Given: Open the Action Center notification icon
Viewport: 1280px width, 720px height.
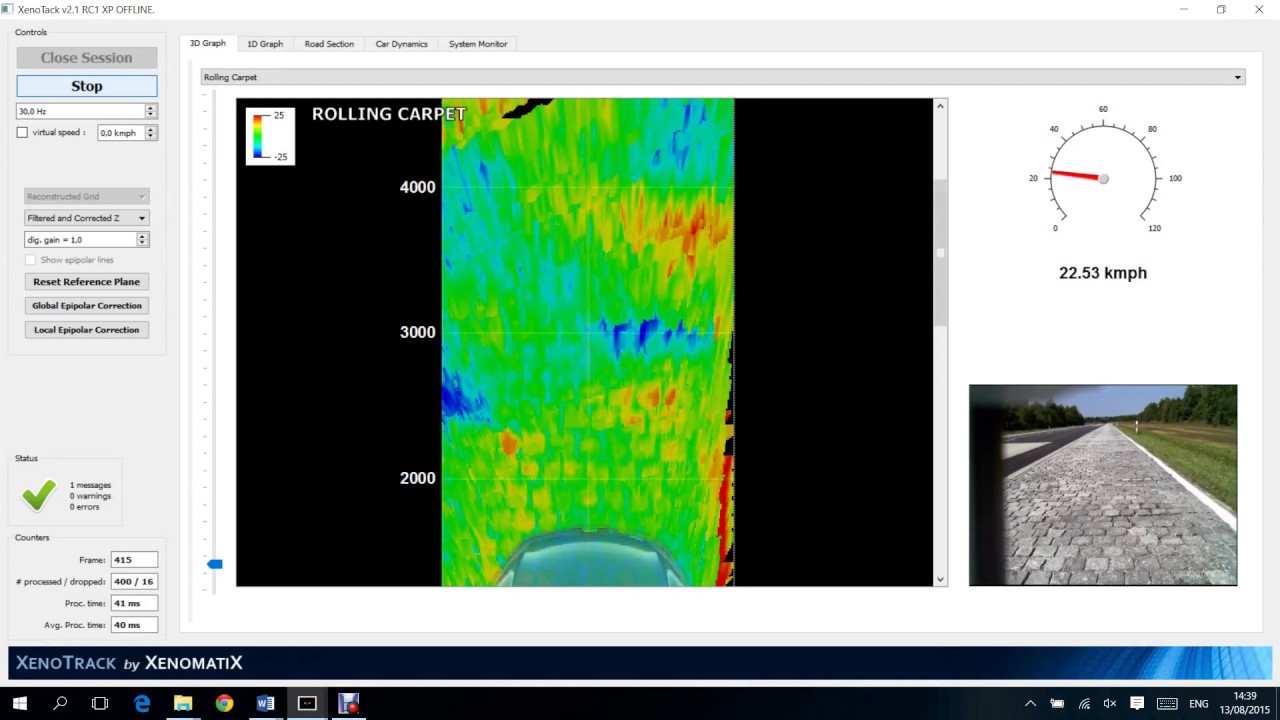Looking at the screenshot, I should 1137,704.
